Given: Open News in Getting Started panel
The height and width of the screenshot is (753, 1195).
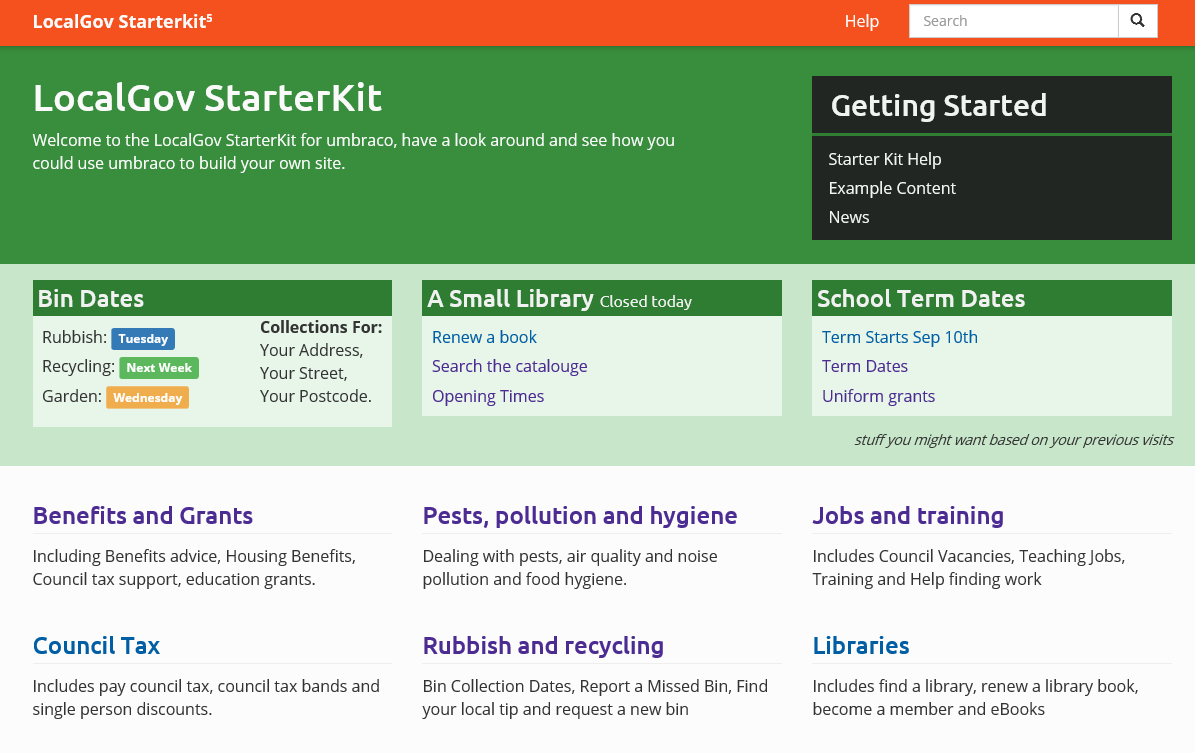Looking at the screenshot, I should [848, 217].
